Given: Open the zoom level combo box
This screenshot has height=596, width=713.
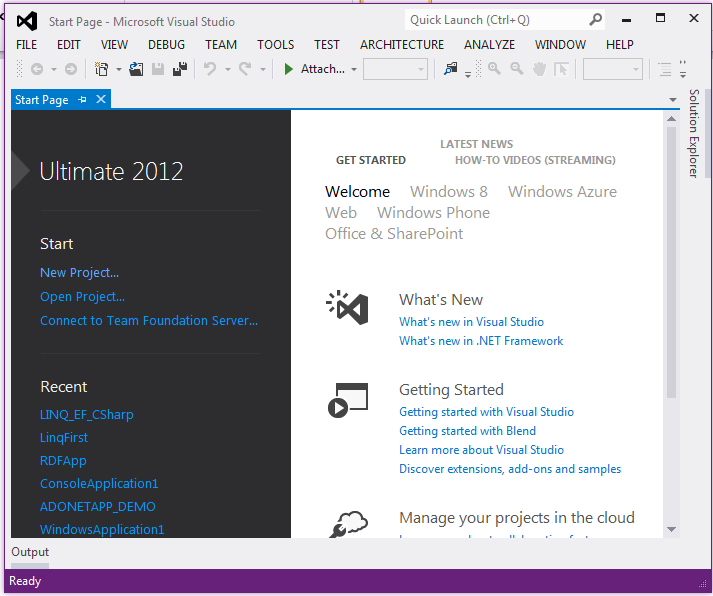Looking at the screenshot, I should 613,69.
